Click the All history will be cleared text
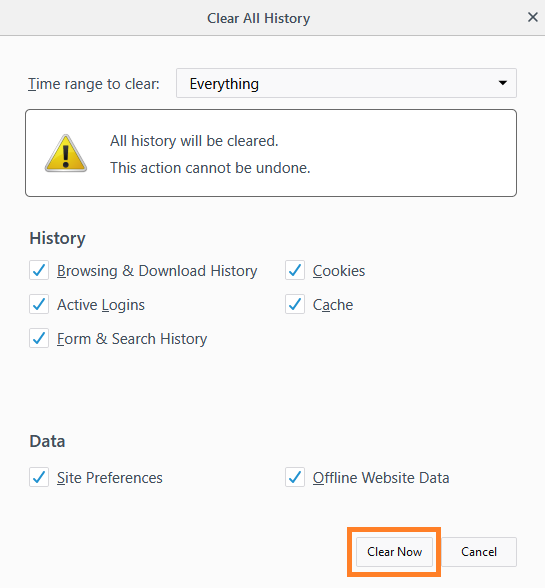545x588 pixels. click(194, 141)
